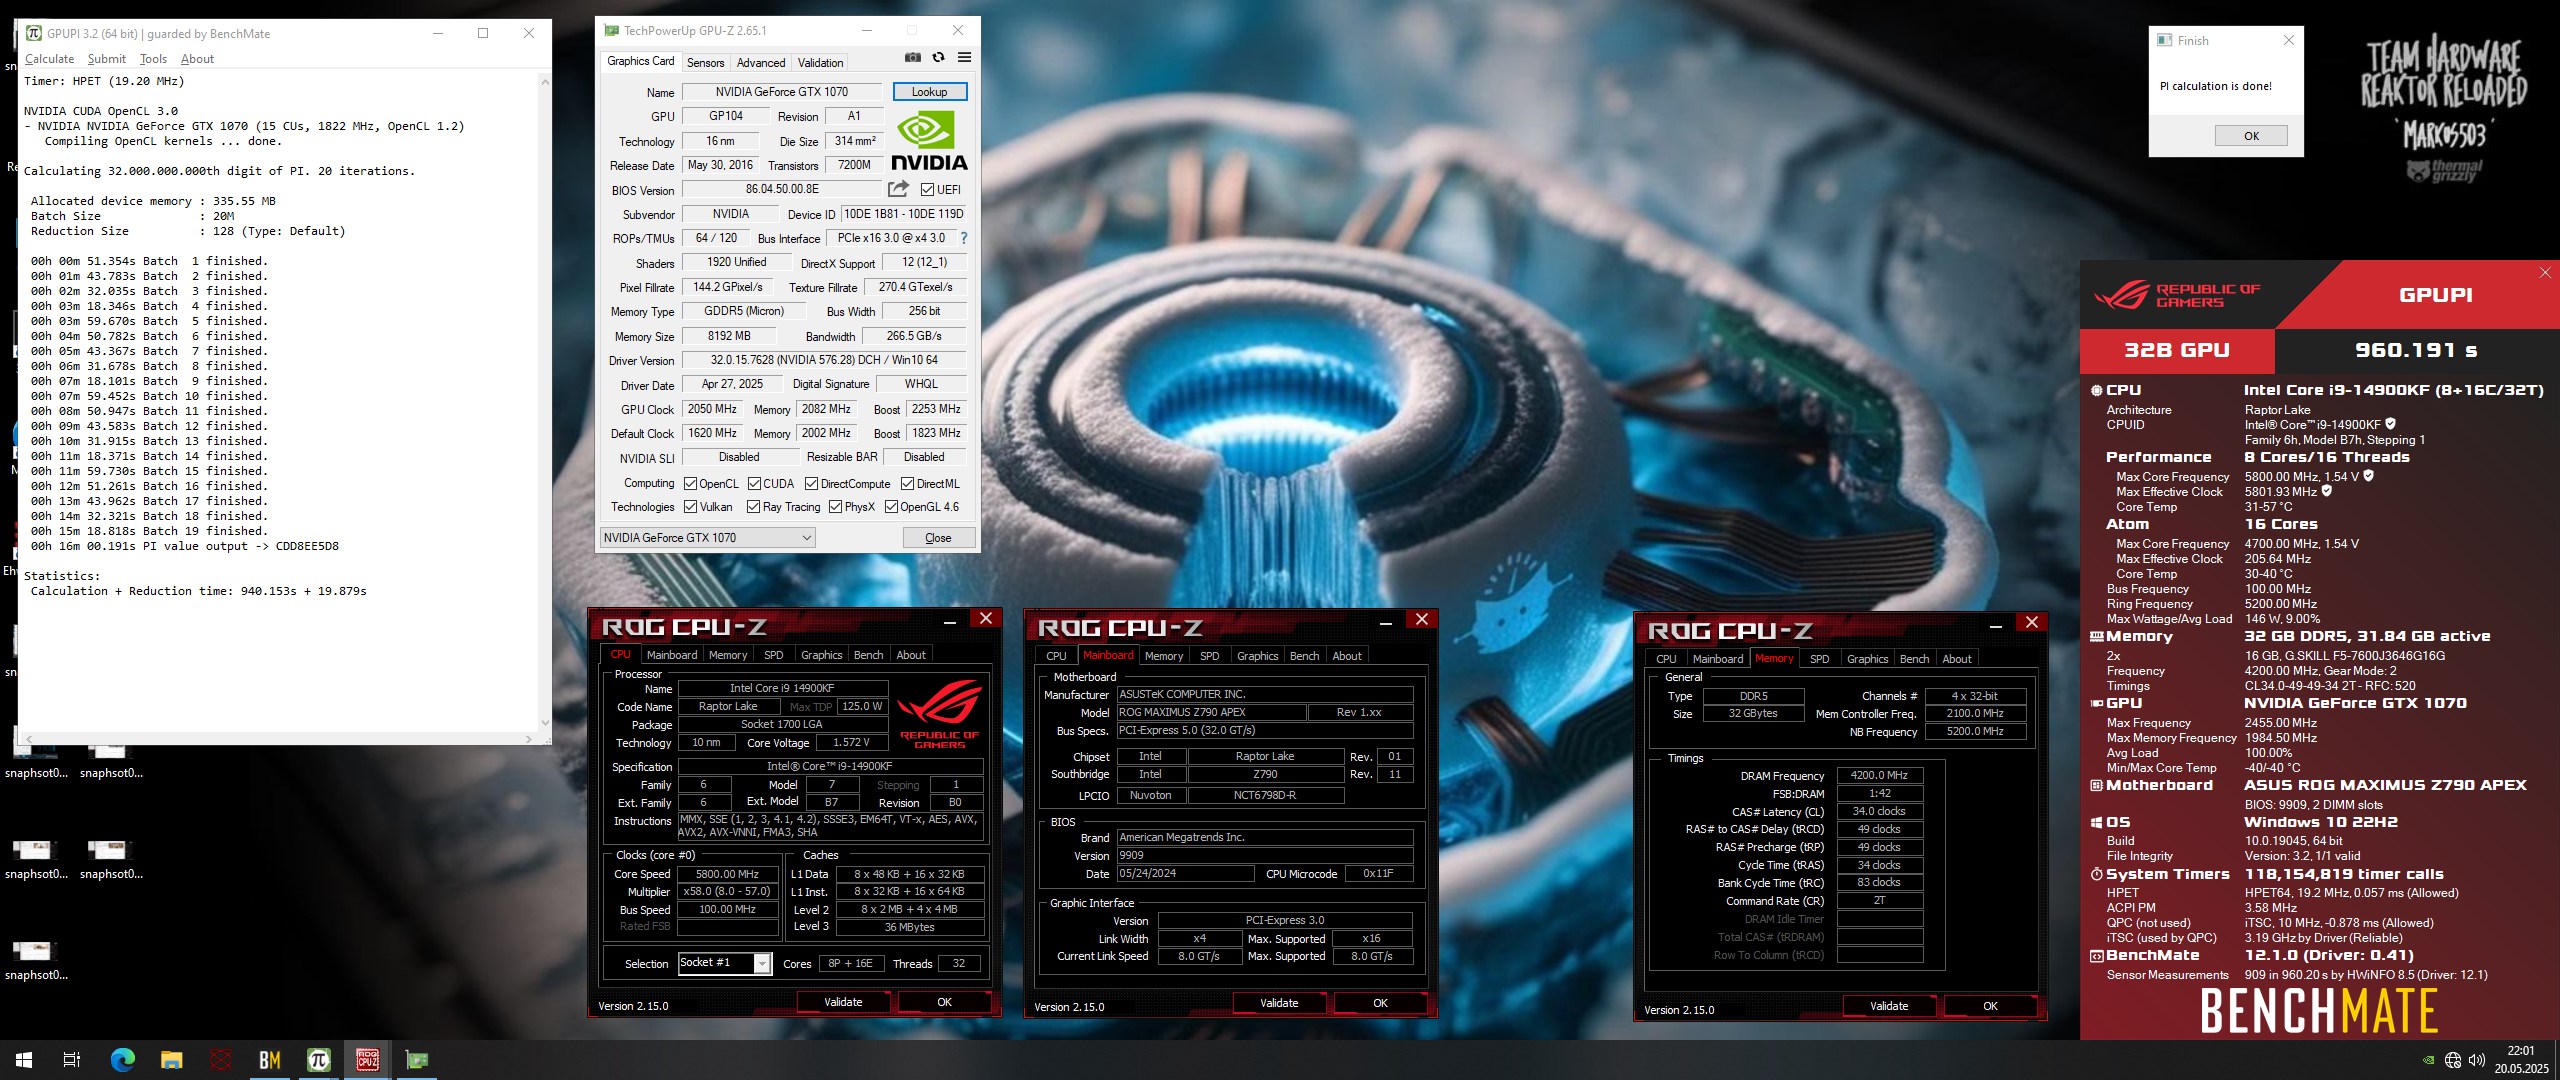Click the NVIDIA system tray icon
This screenshot has height=1080, width=2560.
pyautogui.click(x=2429, y=1060)
